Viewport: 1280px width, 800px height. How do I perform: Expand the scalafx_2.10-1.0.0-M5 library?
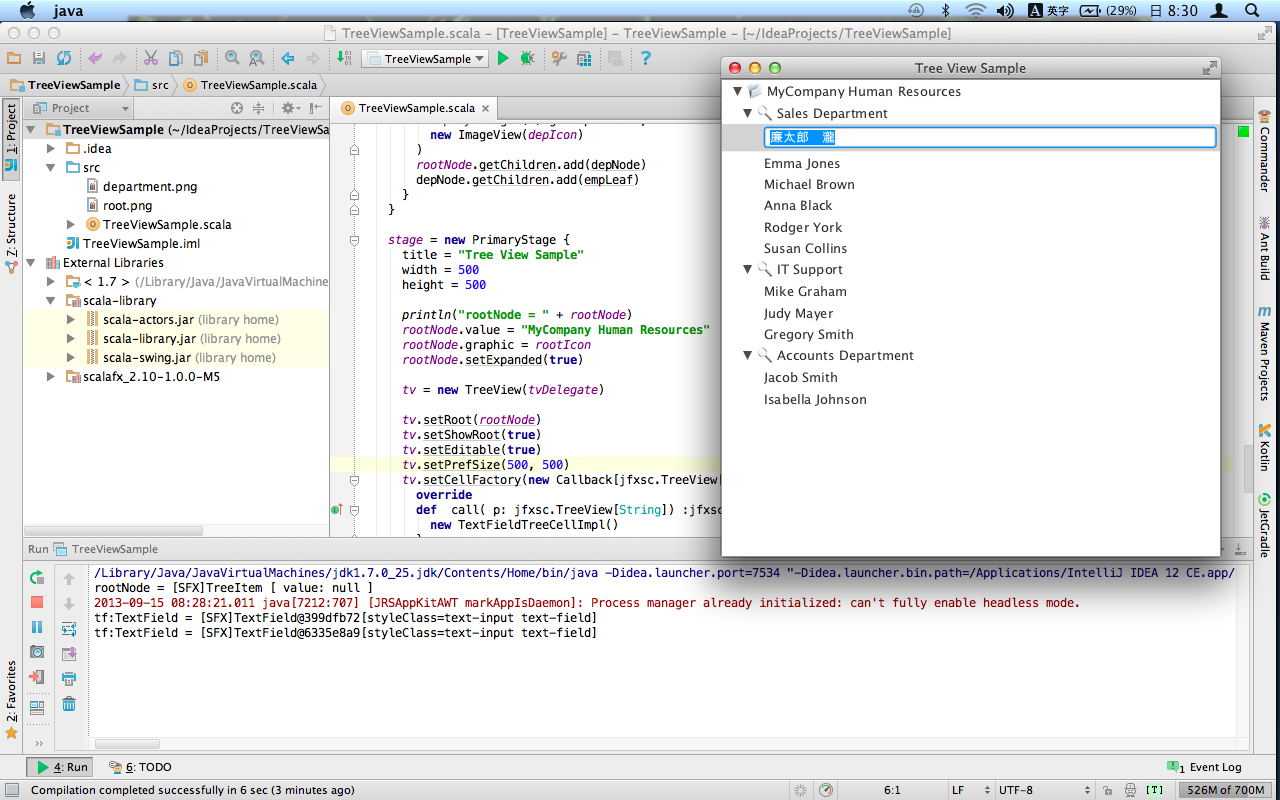tap(51, 377)
